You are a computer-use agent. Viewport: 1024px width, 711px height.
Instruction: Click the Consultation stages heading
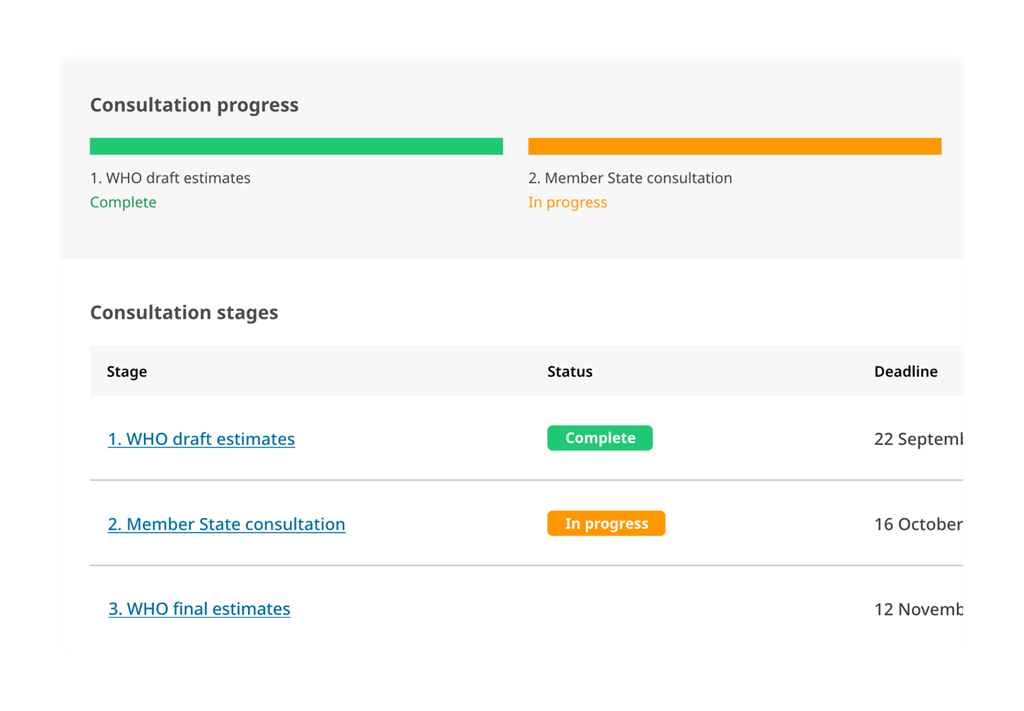[x=184, y=312]
